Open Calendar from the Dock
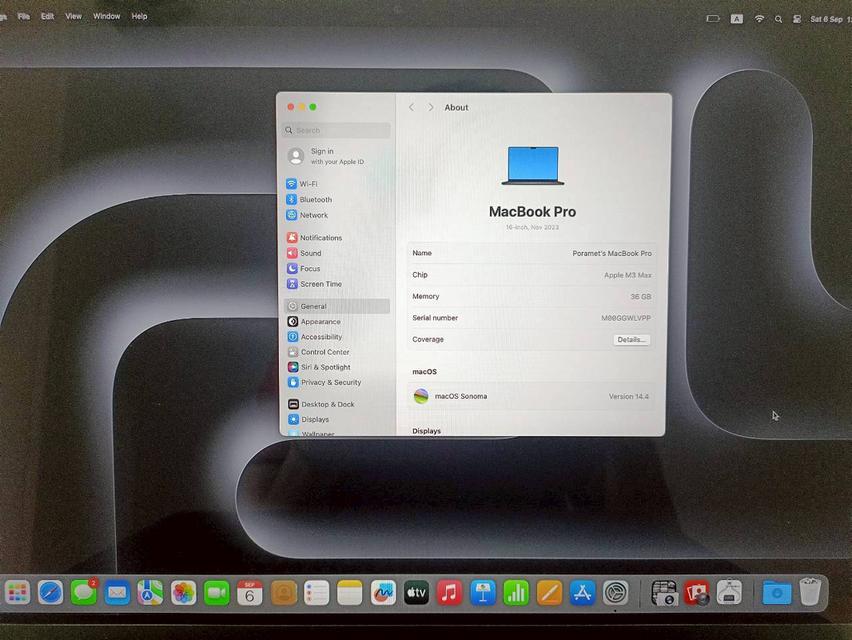Image resolution: width=852 pixels, height=640 pixels. (250, 593)
